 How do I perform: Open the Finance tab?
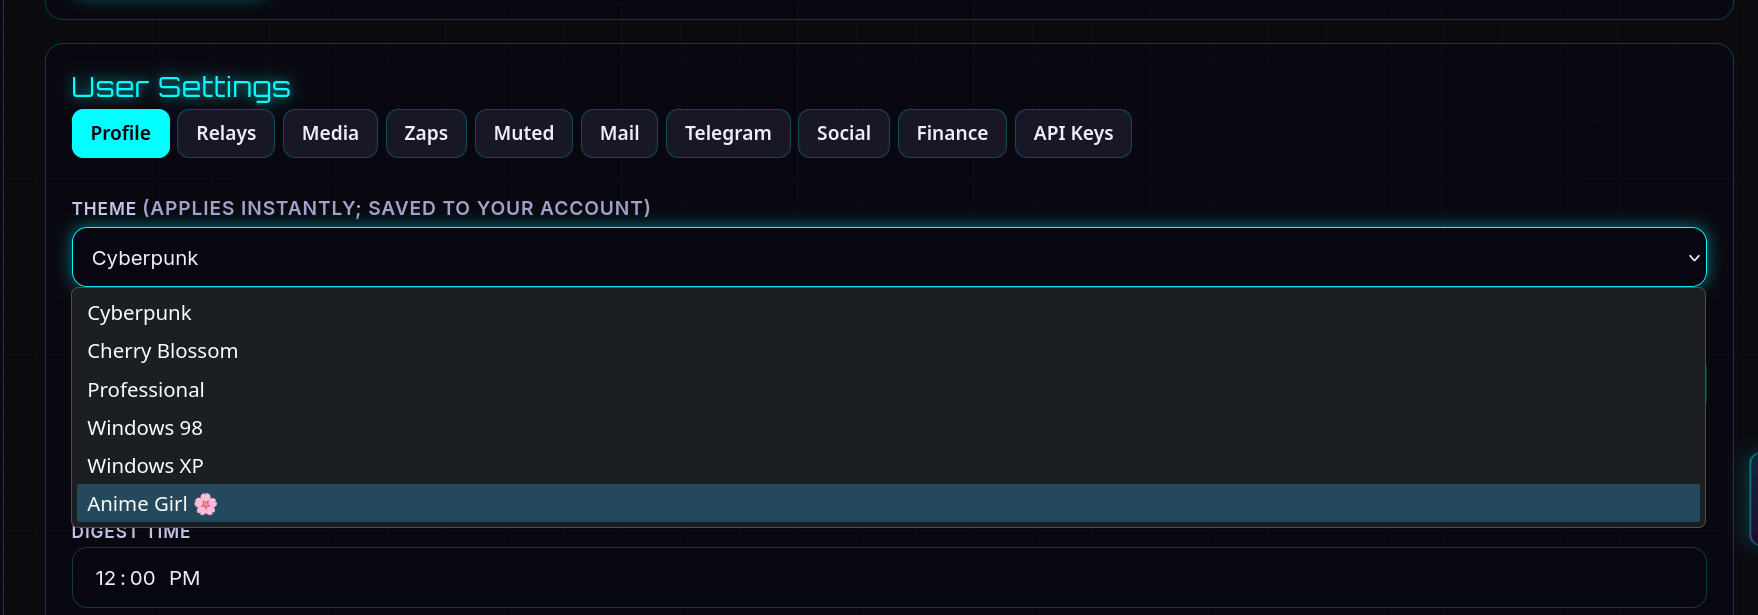[x=952, y=133]
